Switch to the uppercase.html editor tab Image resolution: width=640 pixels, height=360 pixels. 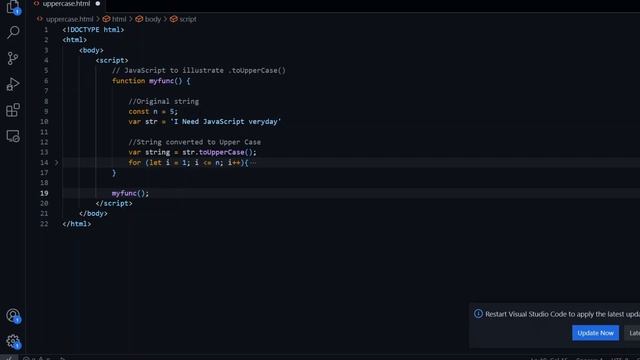[66, 4]
